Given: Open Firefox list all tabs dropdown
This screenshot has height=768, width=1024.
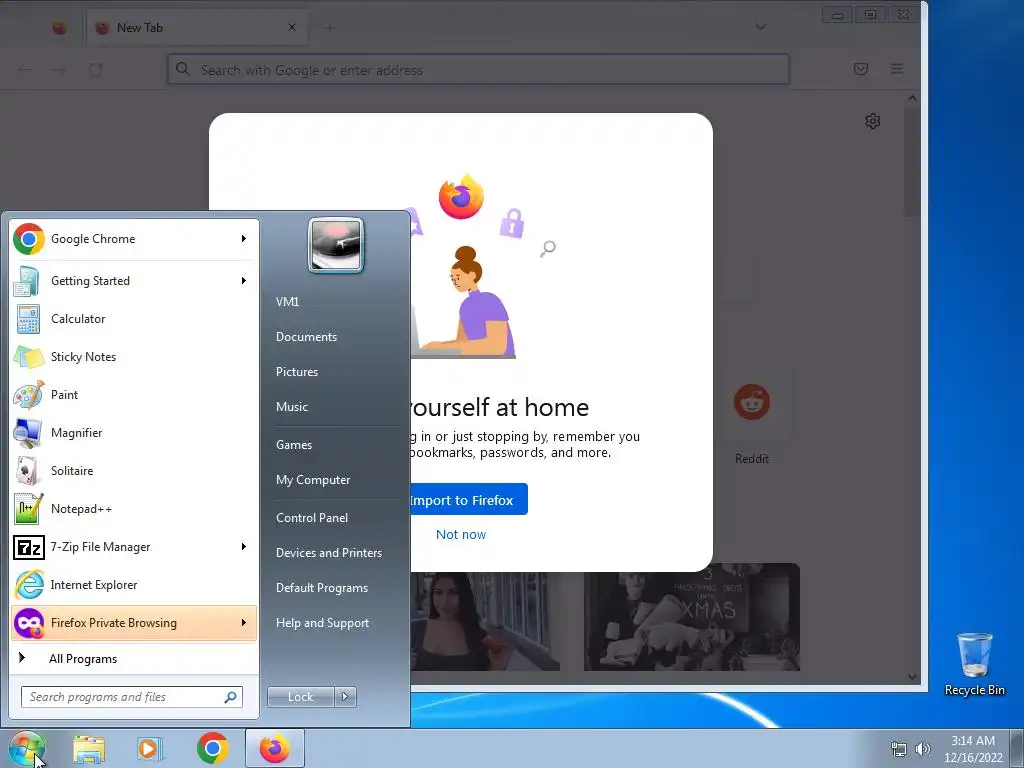Looking at the screenshot, I should click(x=761, y=27).
